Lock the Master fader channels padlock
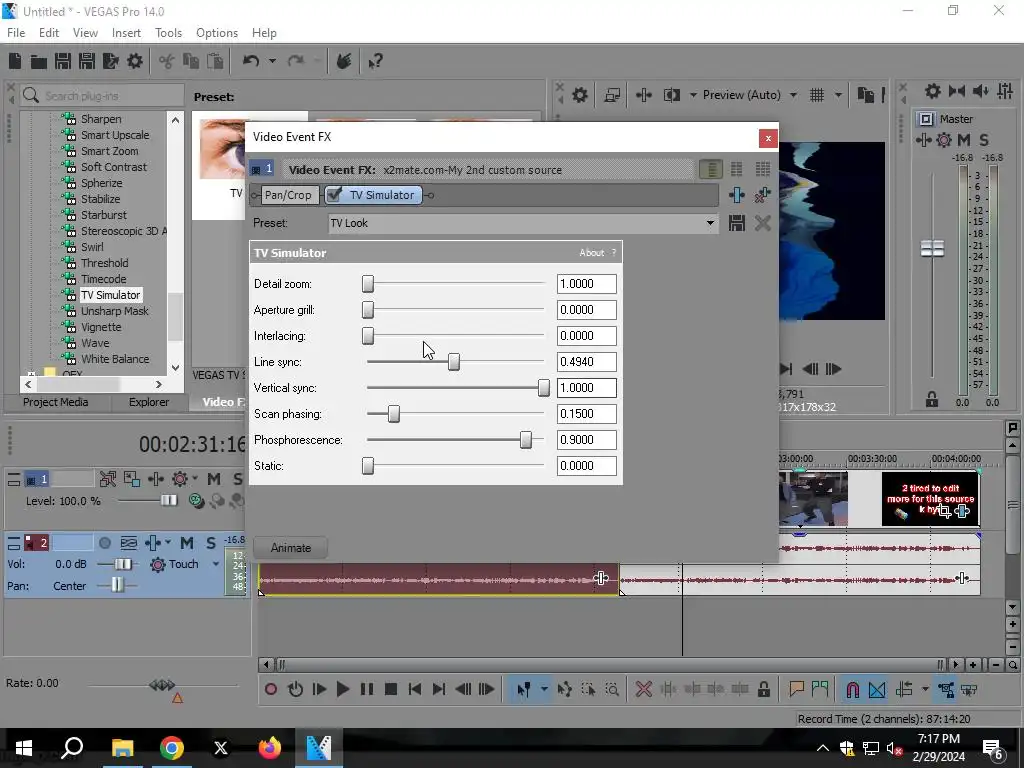 point(932,400)
